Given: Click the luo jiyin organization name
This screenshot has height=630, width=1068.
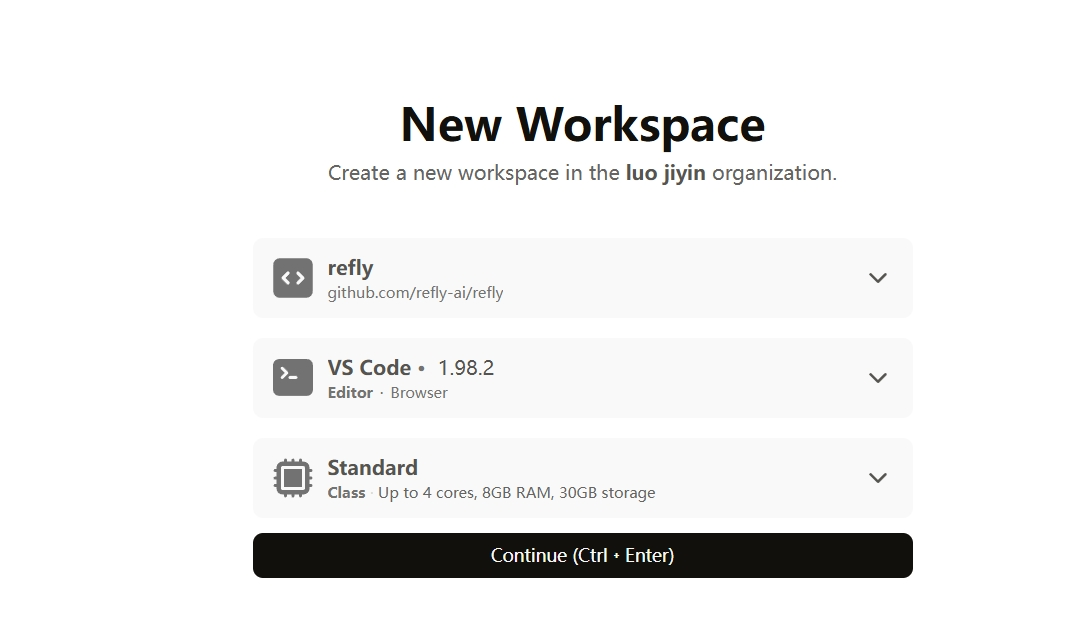Looking at the screenshot, I should [665, 173].
